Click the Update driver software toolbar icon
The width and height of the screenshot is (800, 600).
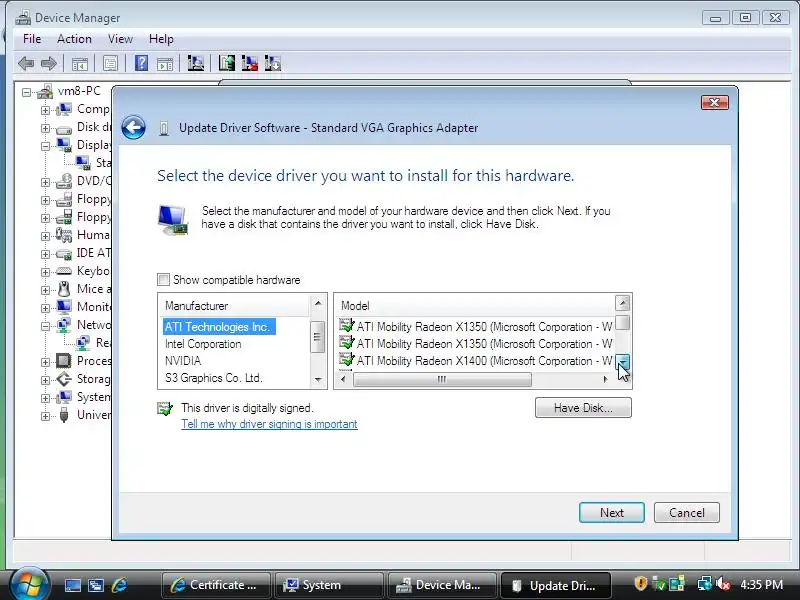point(227,63)
